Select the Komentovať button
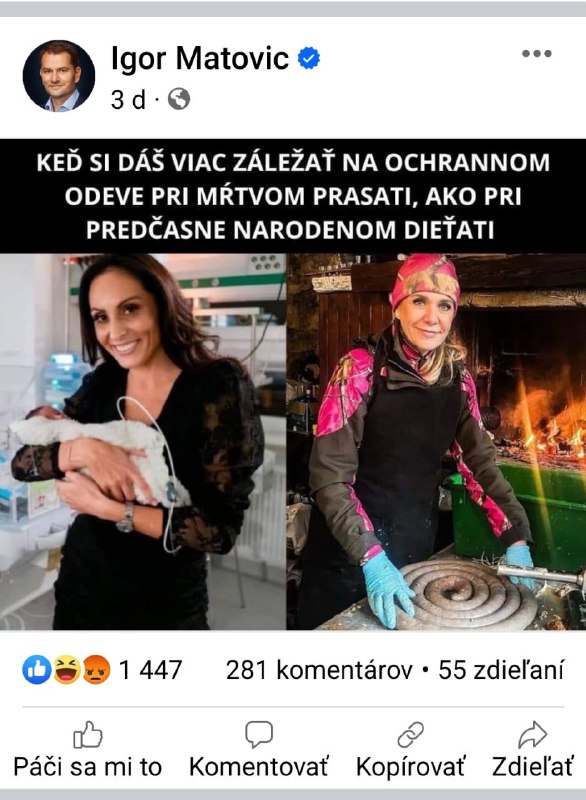The width and height of the screenshot is (586, 800). tap(259, 767)
